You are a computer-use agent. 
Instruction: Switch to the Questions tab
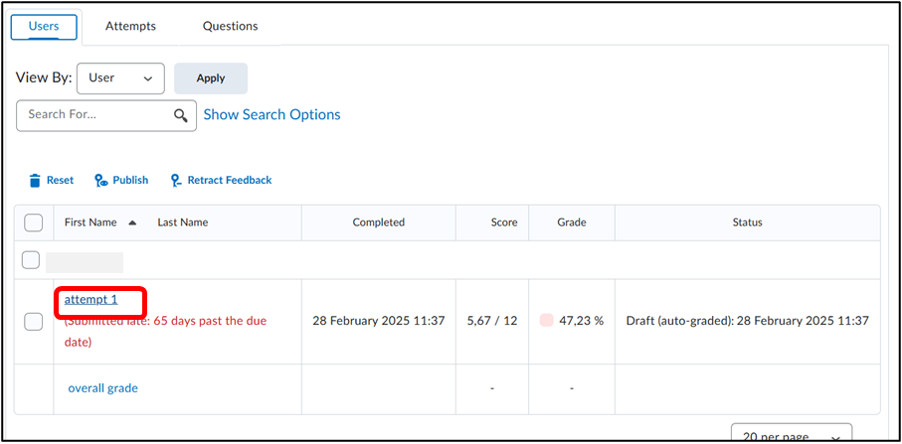[230, 26]
